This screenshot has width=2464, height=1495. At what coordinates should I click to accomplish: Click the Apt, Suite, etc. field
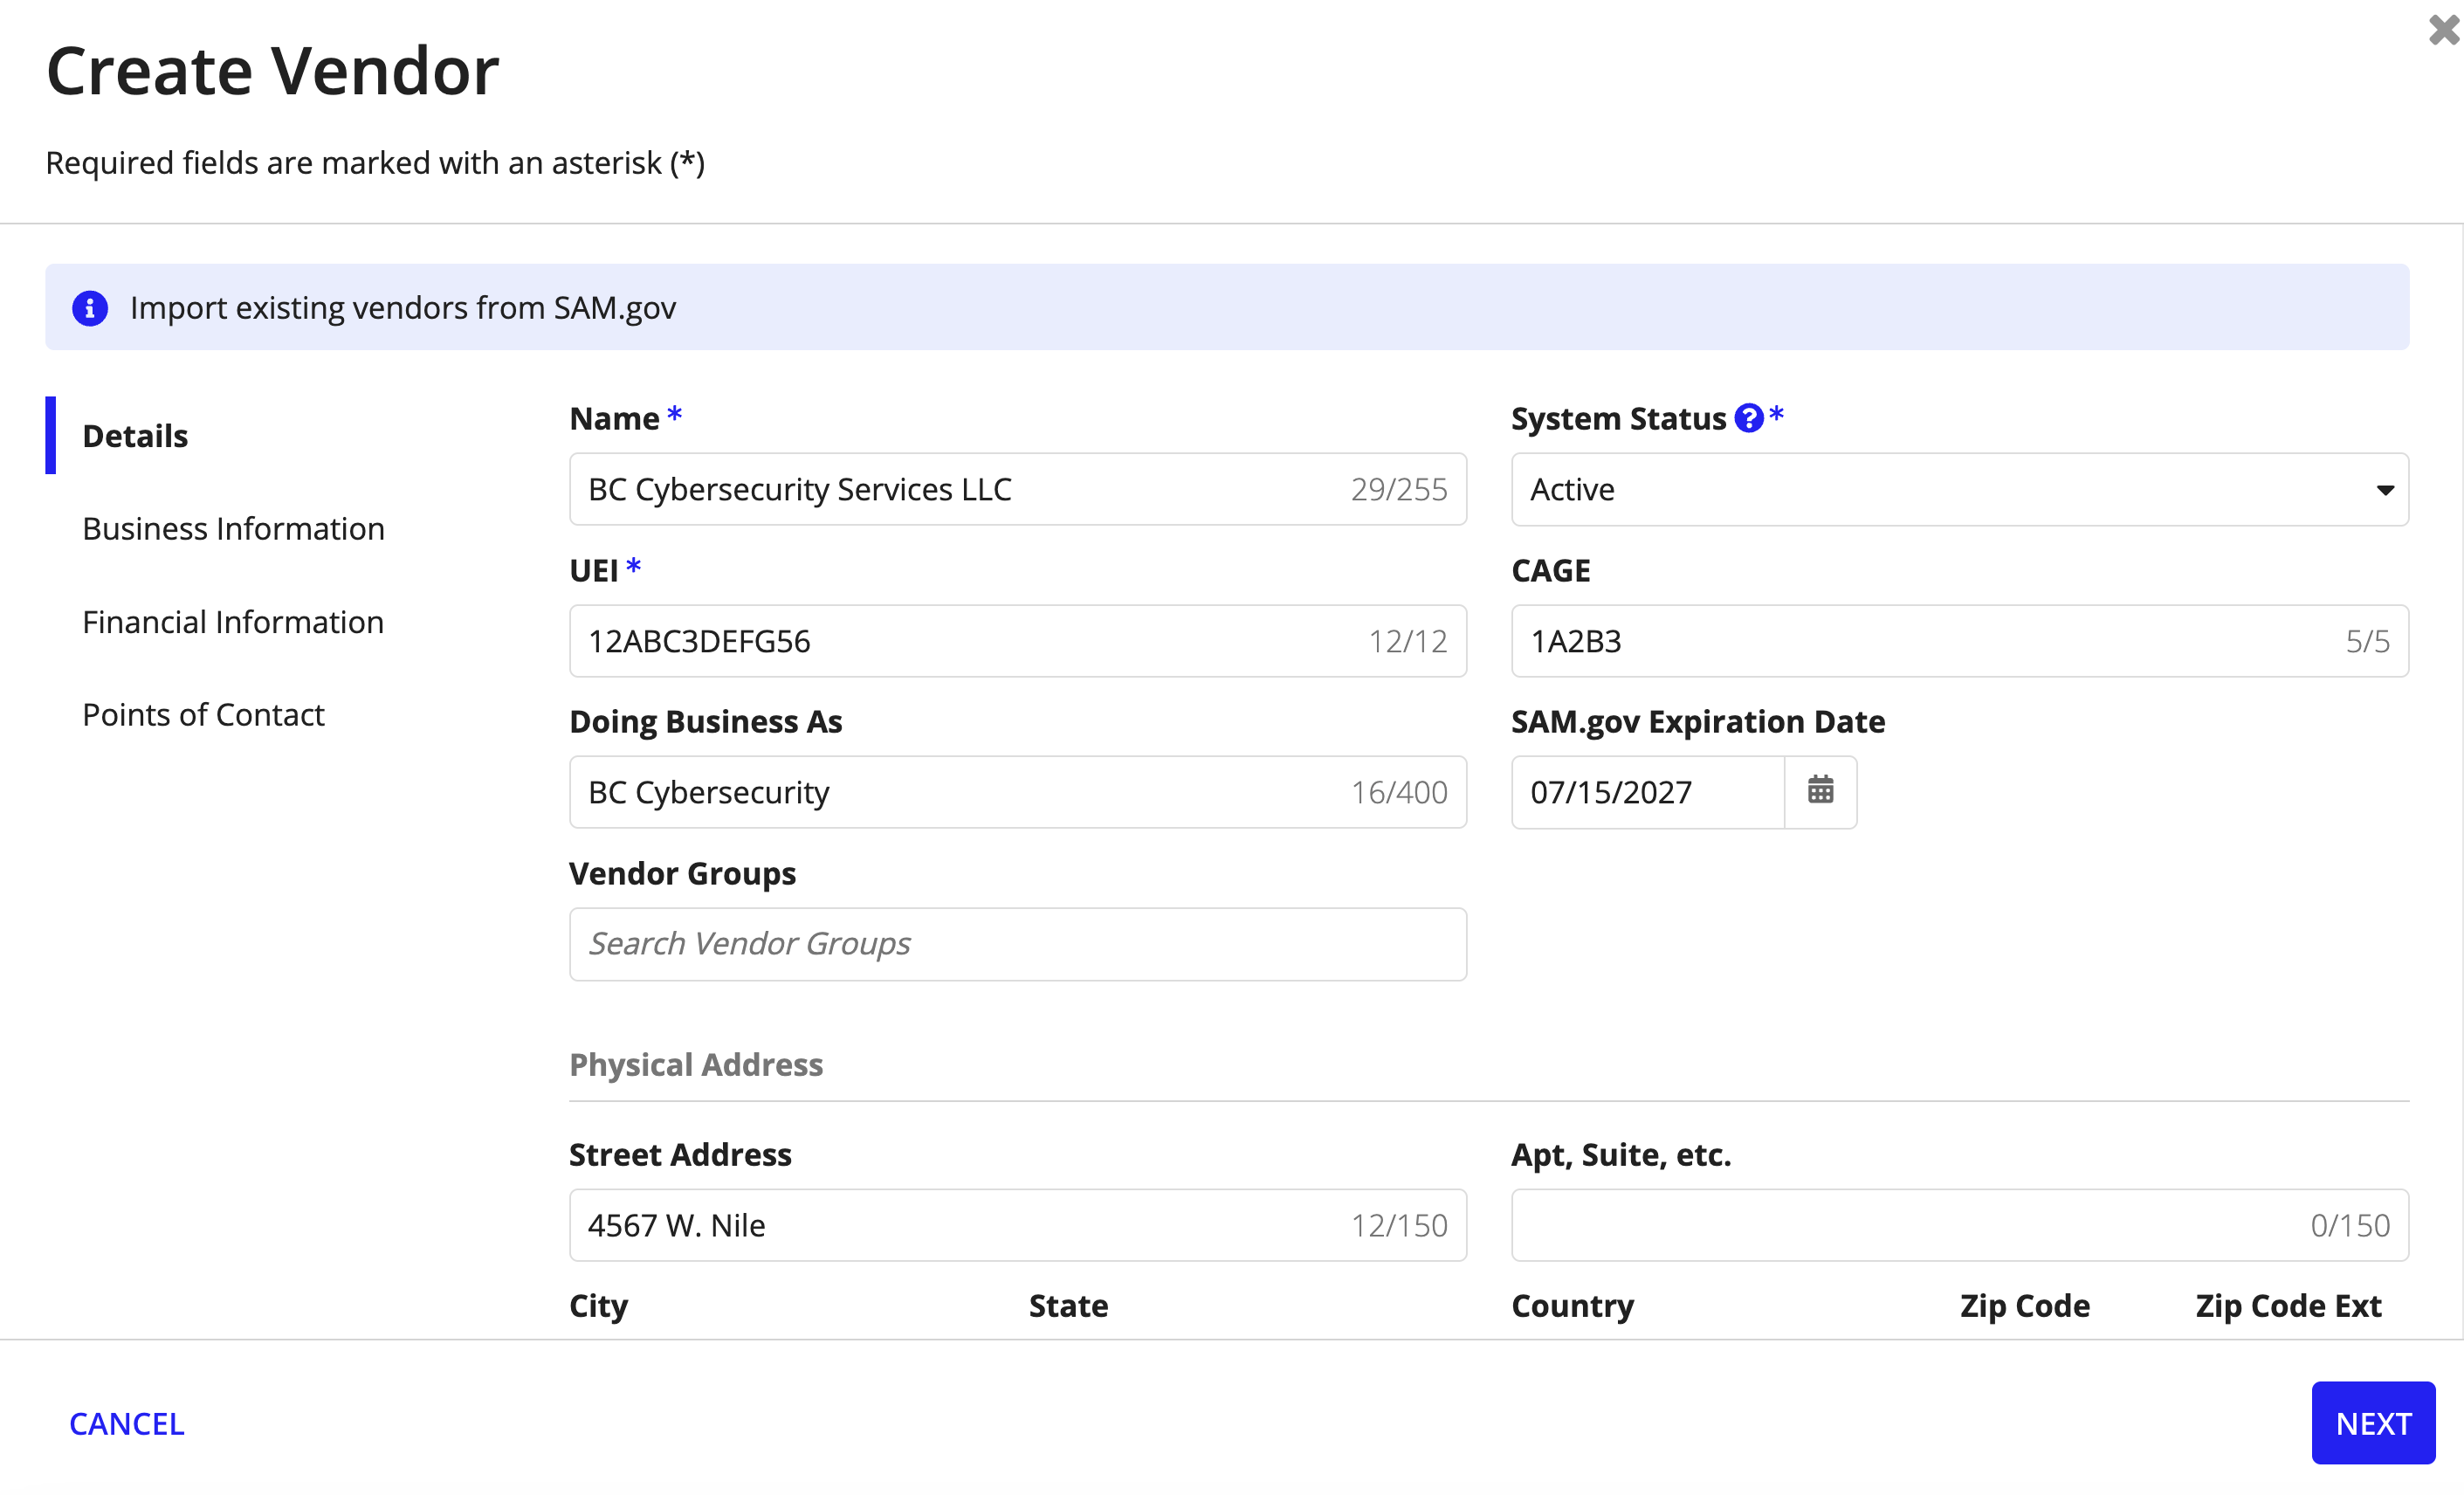(x=1959, y=1225)
